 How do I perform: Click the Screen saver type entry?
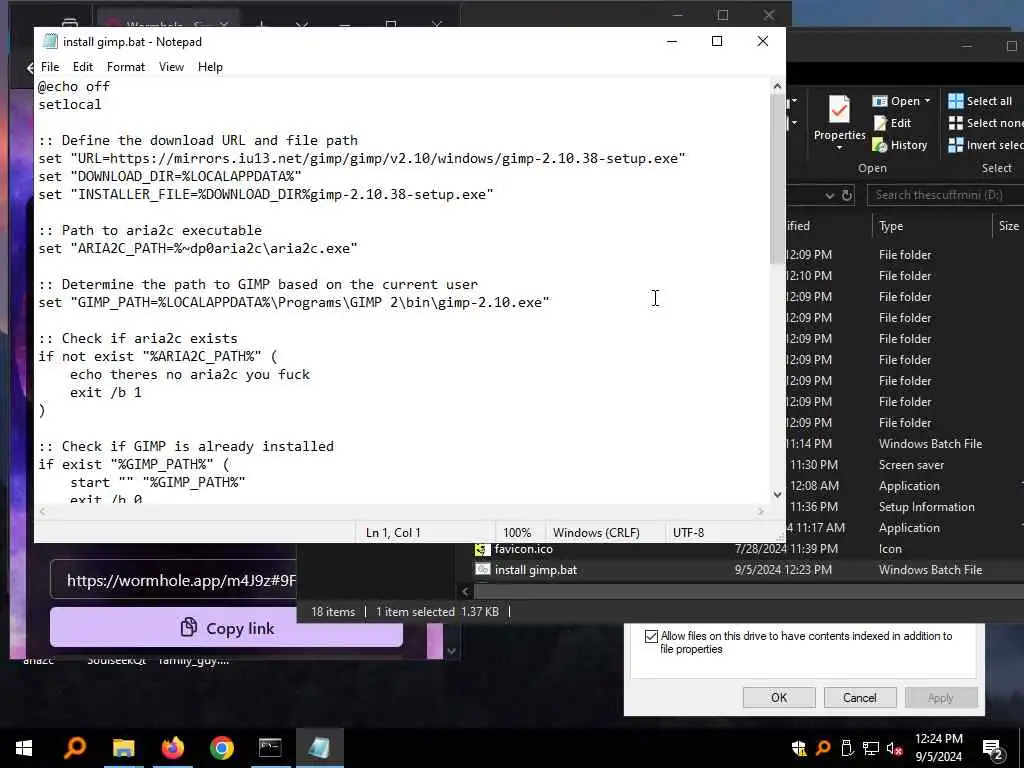pyautogui.click(x=911, y=465)
